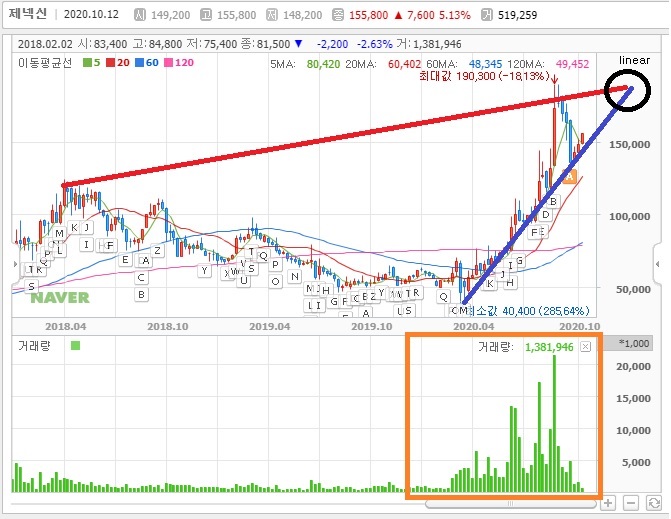Click the change value 7,600 5.13%
The image size is (671, 519).
438,15
